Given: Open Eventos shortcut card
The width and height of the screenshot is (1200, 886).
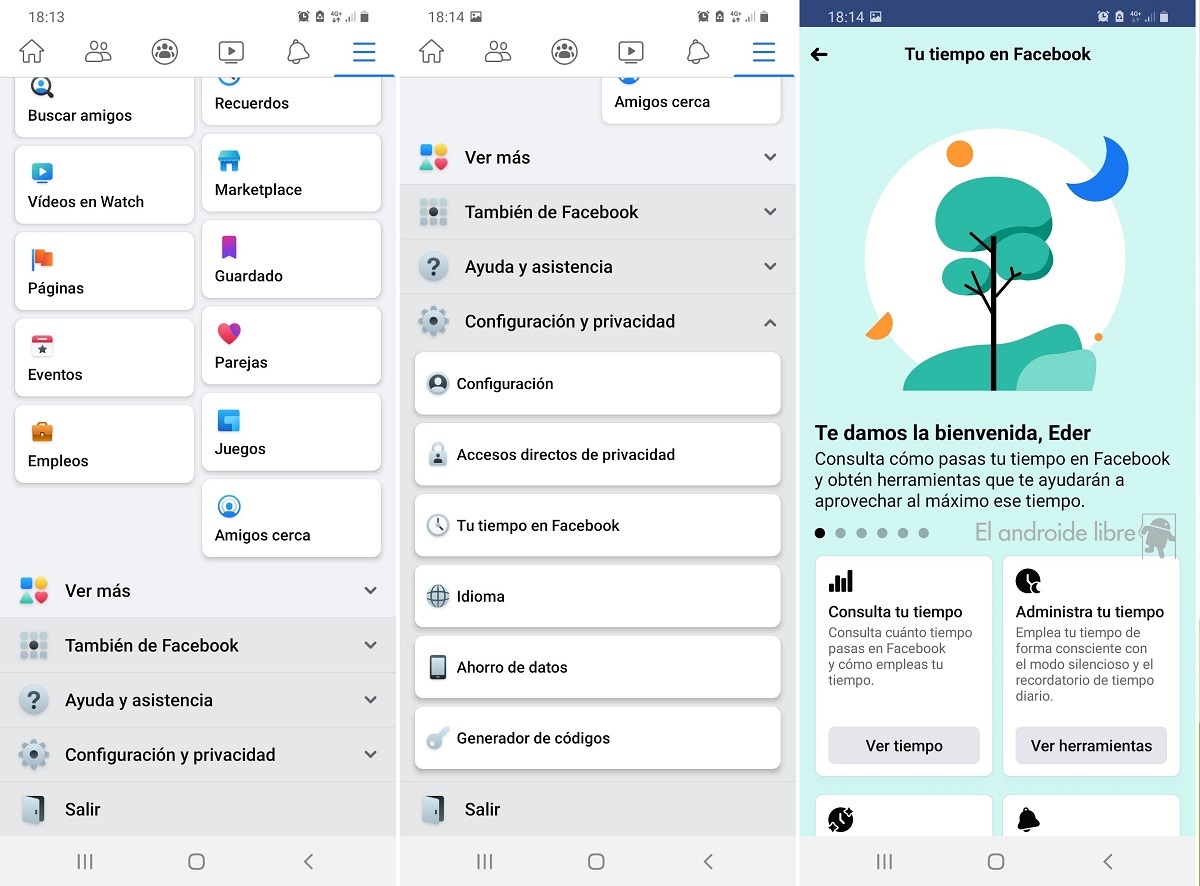Looking at the screenshot, I should tap(104, 358).
